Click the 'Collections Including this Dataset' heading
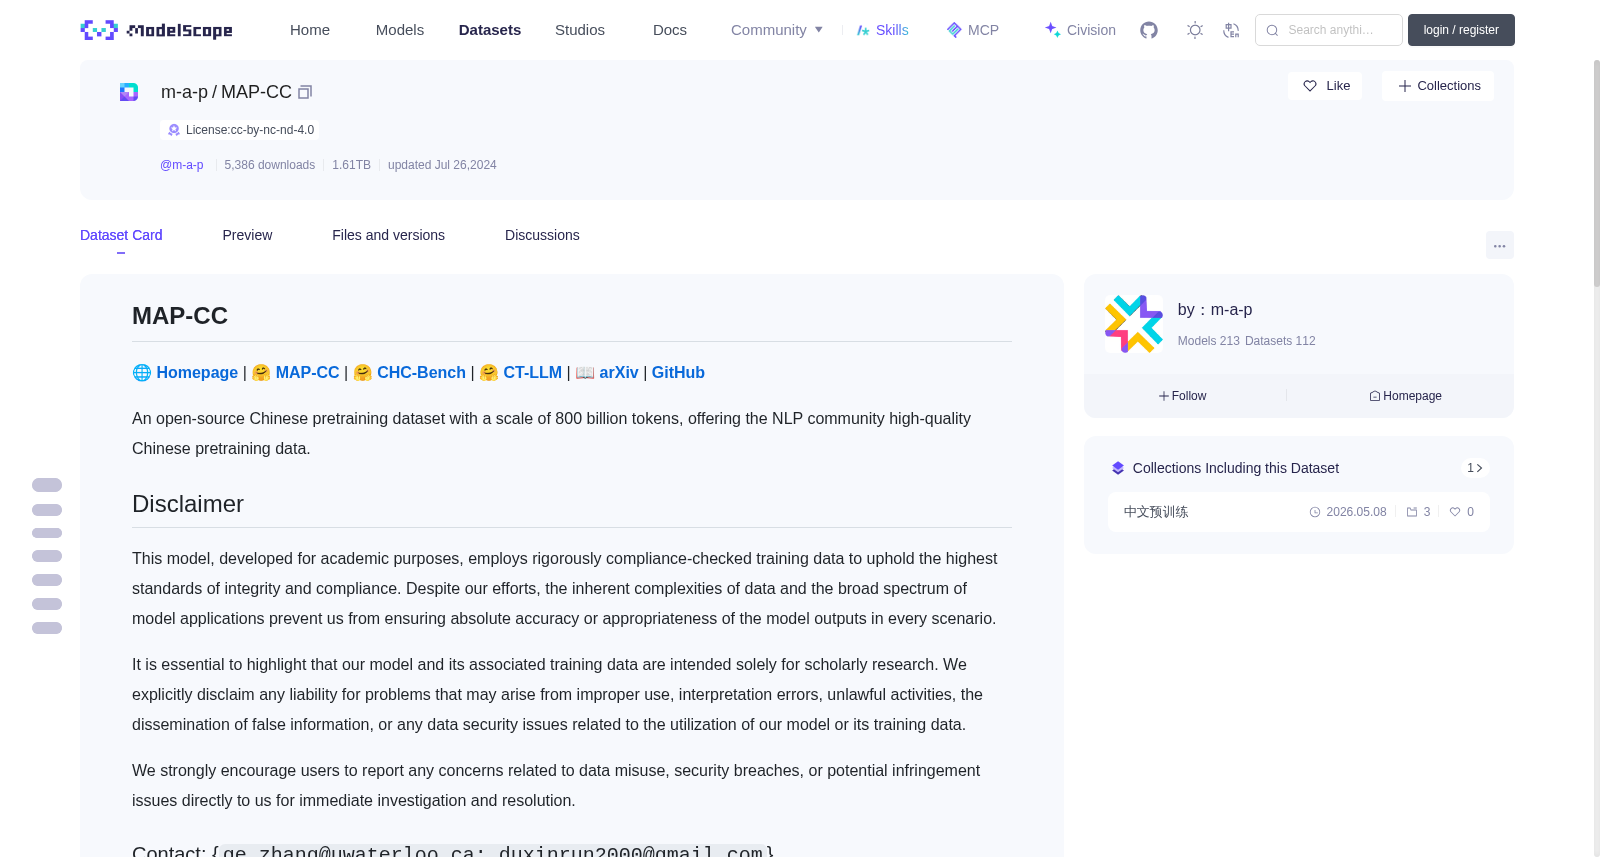This screenshot has height=857, width=1600. [x=1235, y=468]
